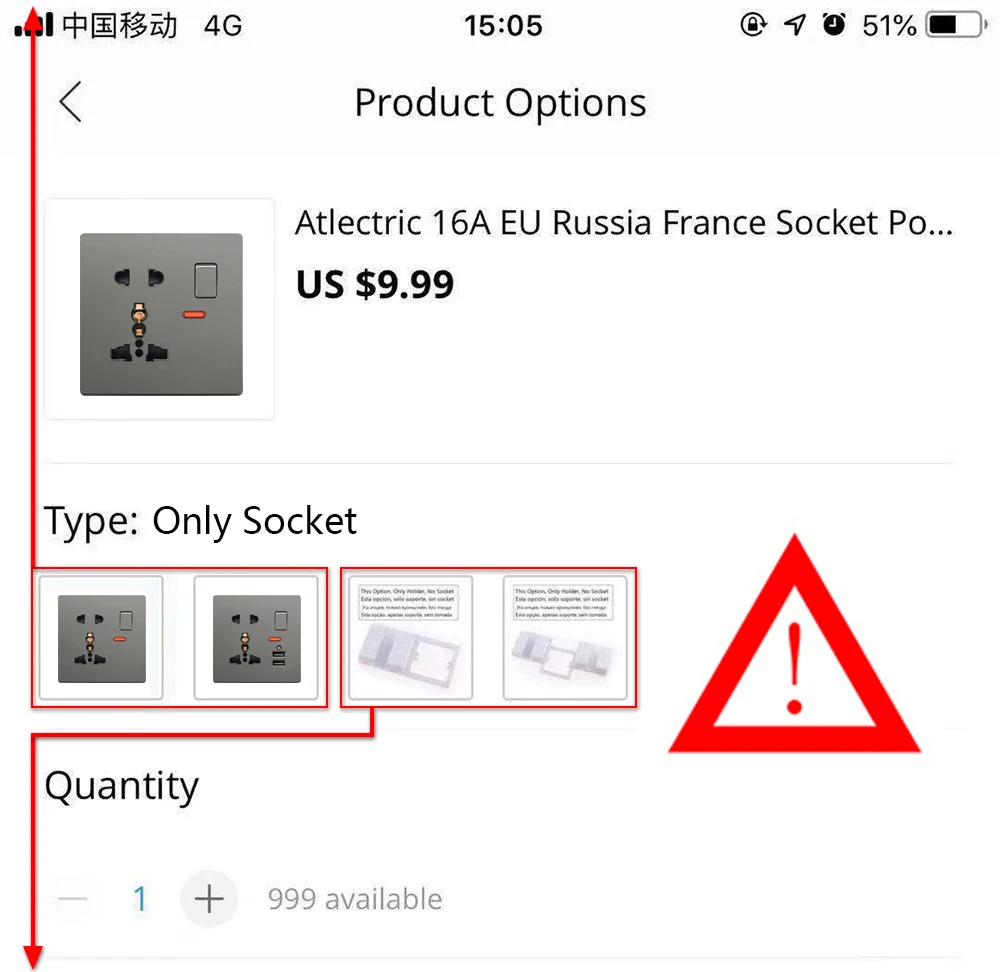This screenshot has height=972, width=1000.
Task: Click the alarm clock status icon
Action: (x=834, y=25)
